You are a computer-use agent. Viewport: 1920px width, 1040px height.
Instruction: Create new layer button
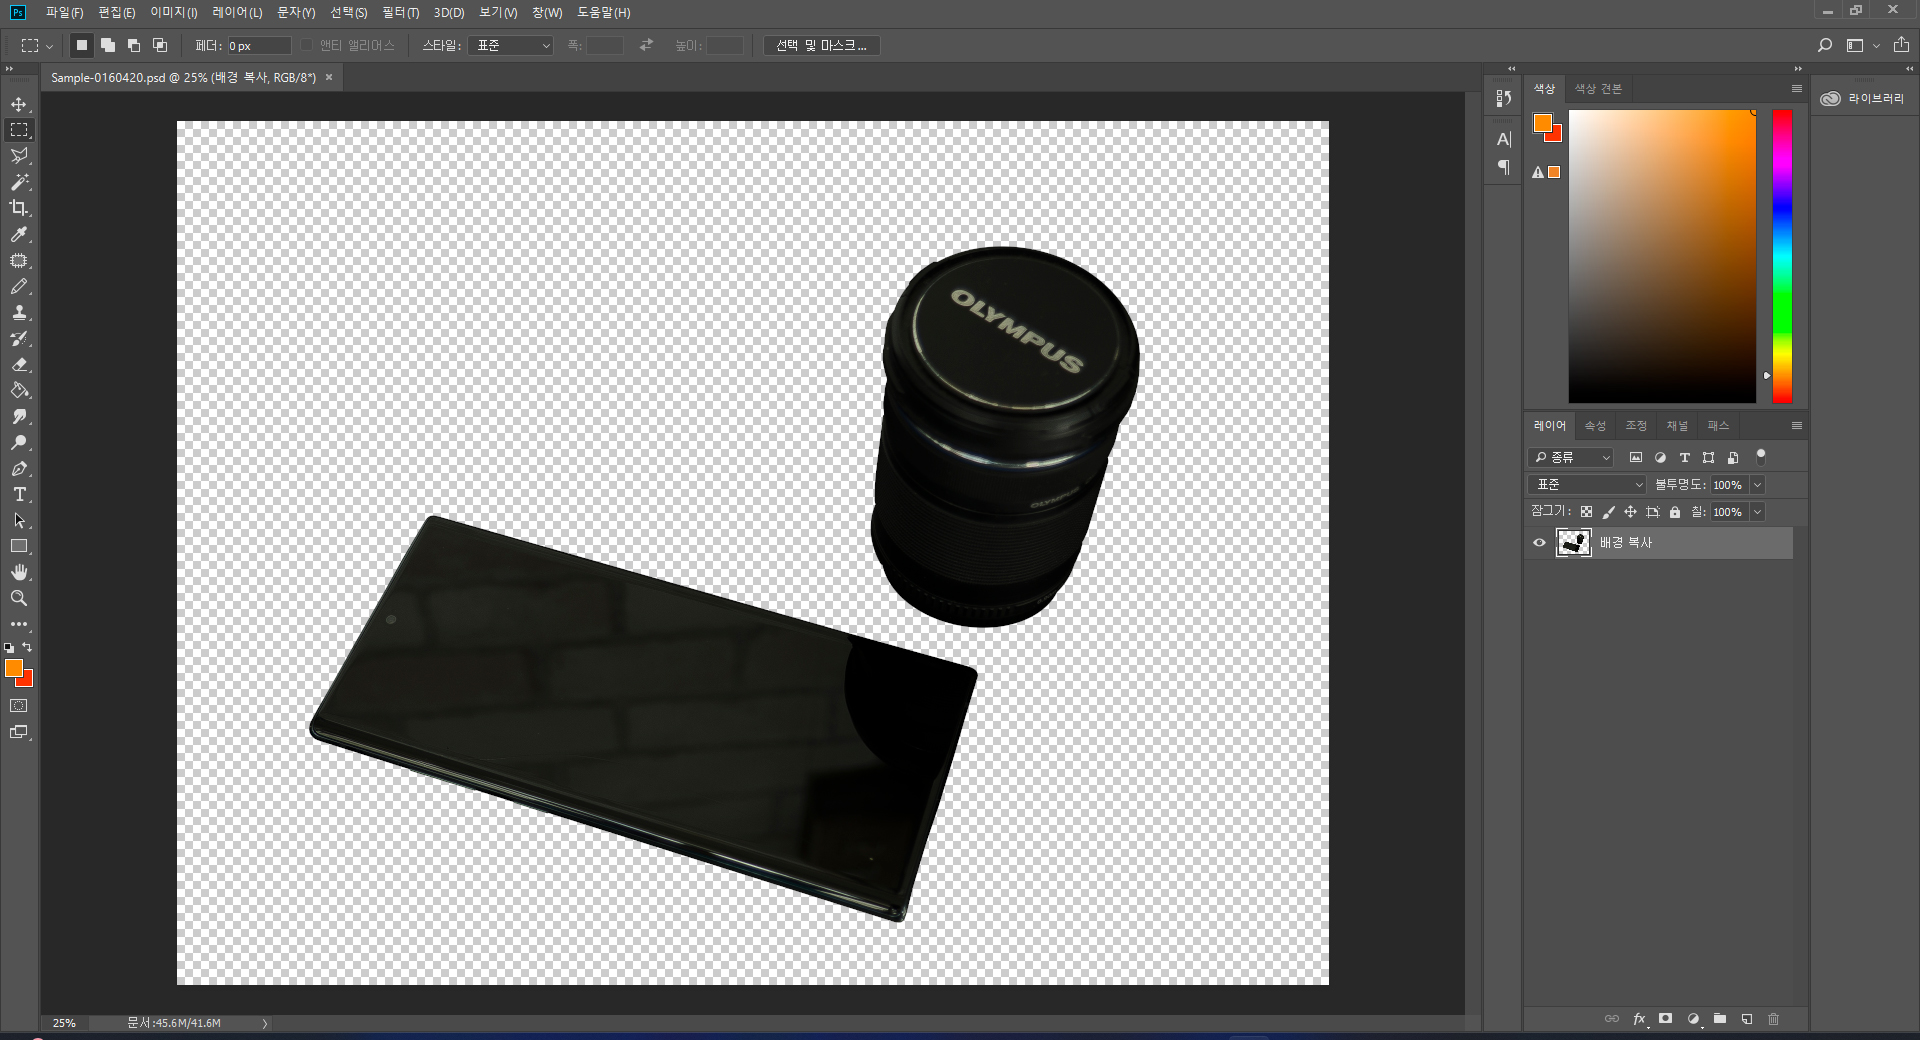point(1747,1019)
